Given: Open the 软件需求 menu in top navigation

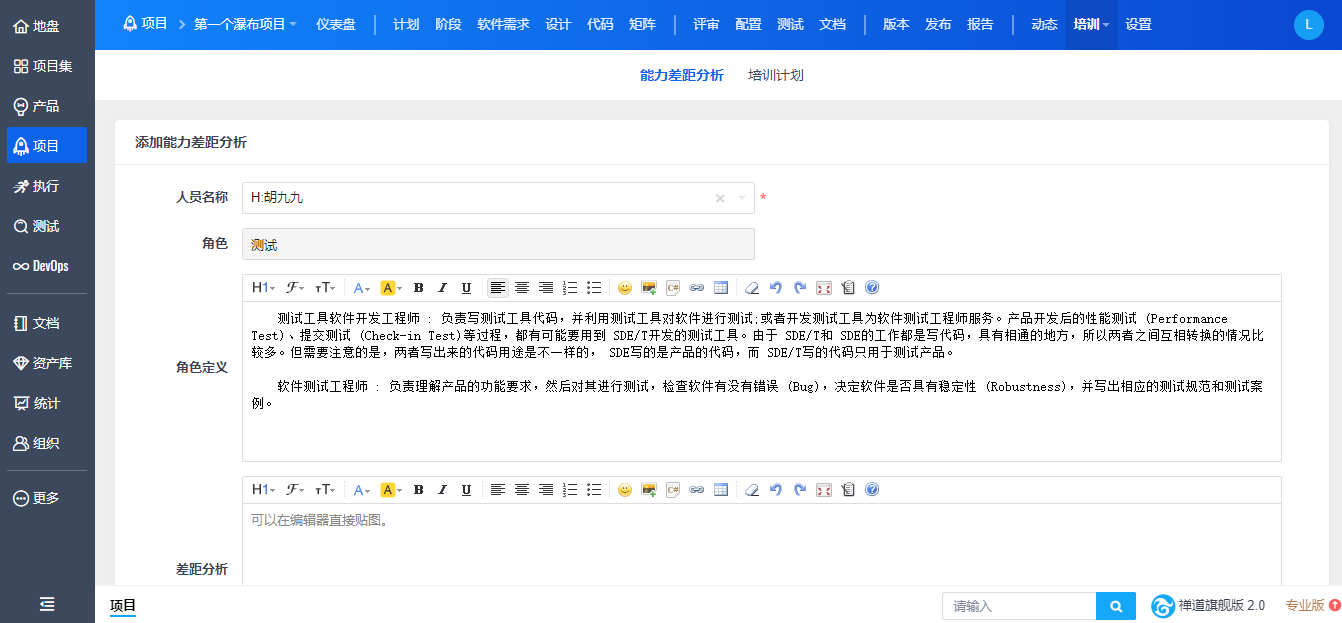Looking at the screenshot, I should click(x=503, y=24).
